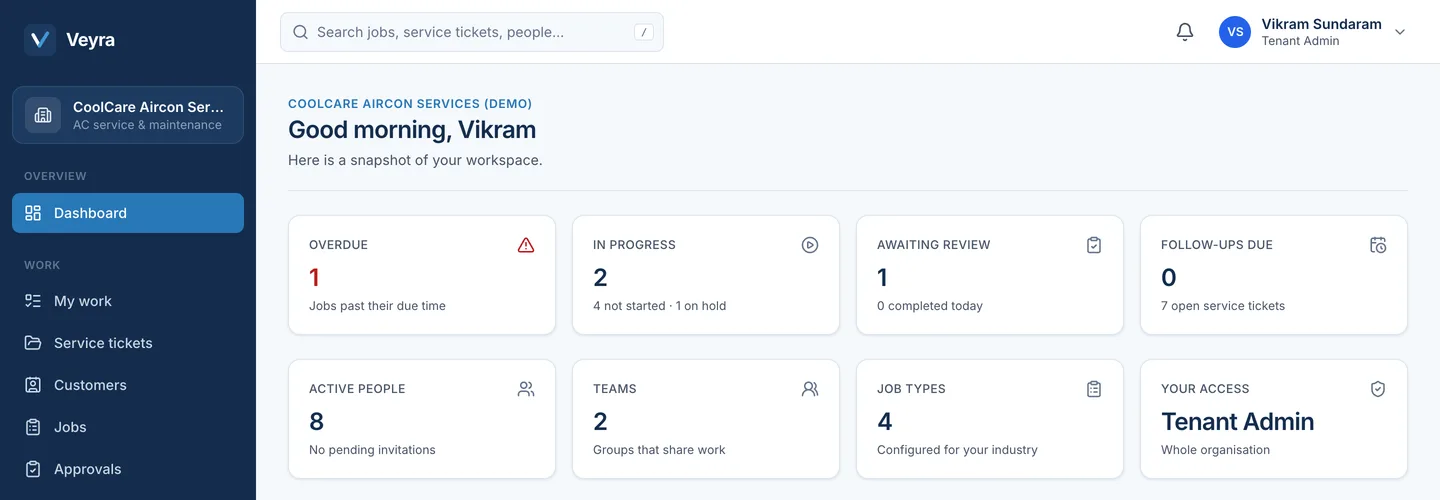
Task: Click the COOLCARE AIRCON SERVICES (DEMO) label
Action: pyautogui.click(x=410, y=104)
